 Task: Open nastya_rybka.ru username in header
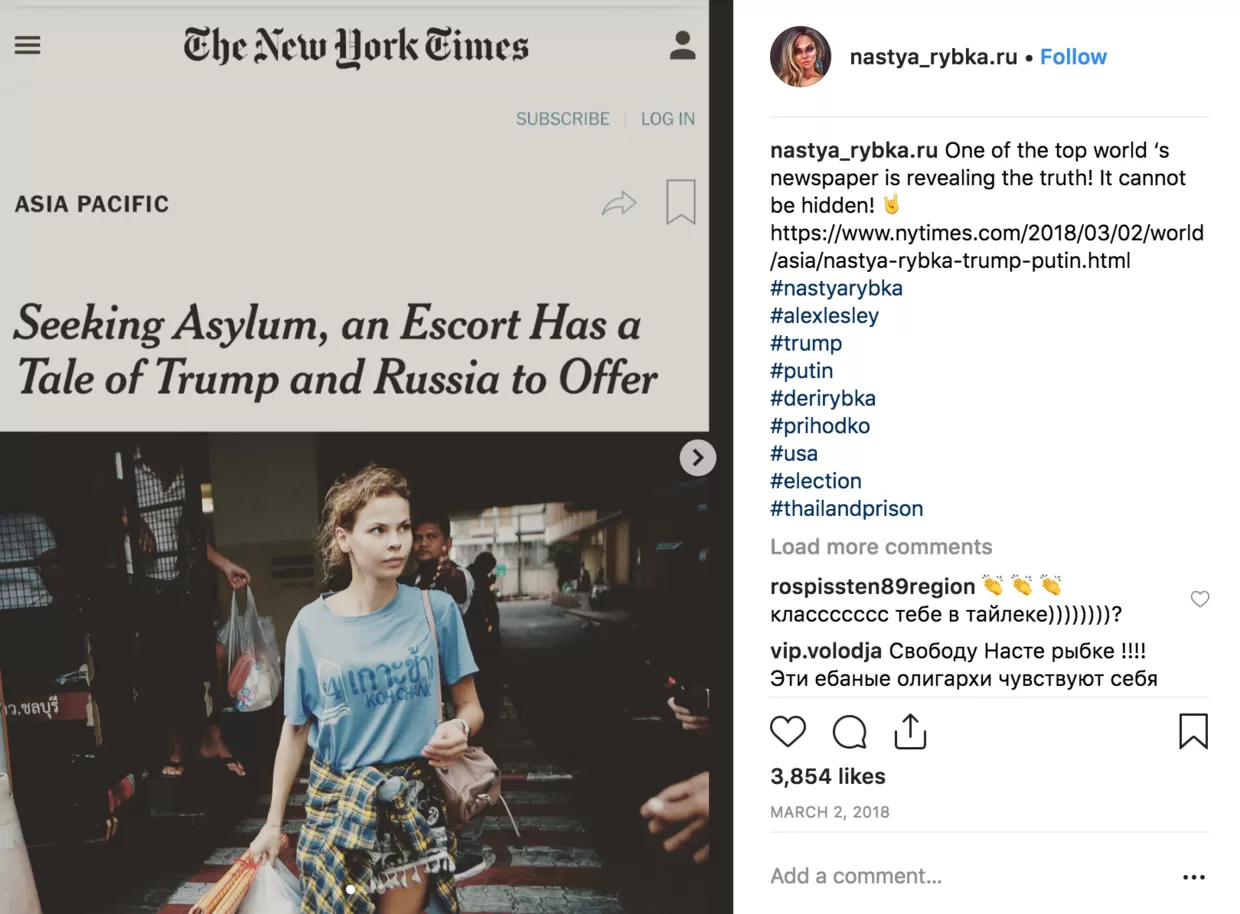933,57
